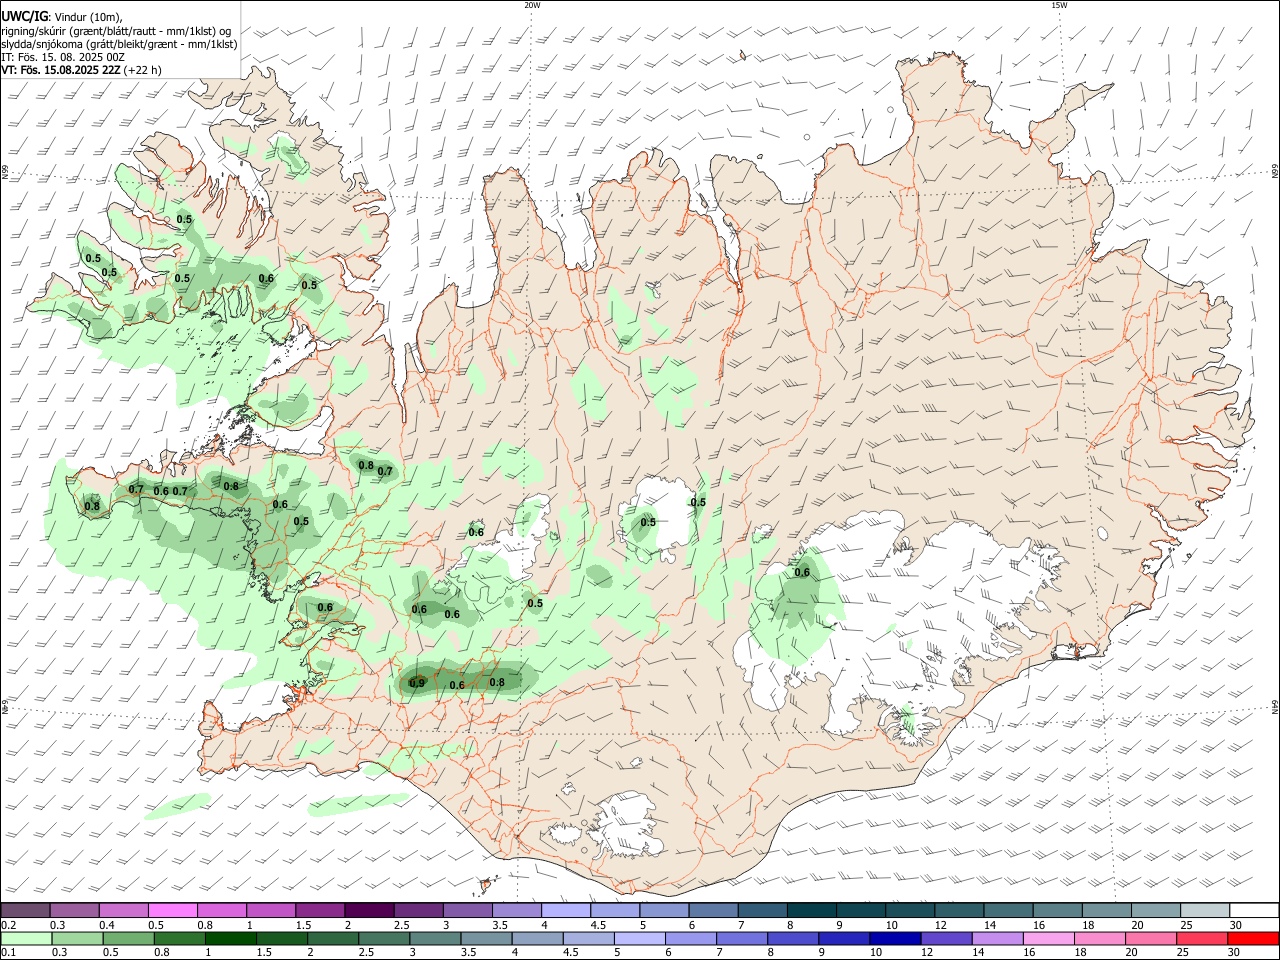Image resolution: width=1280 pixels, height=960 pixels.
Task: Select the bright red swatch after 30 in bottom row
Action: (x=1253, y=939)
